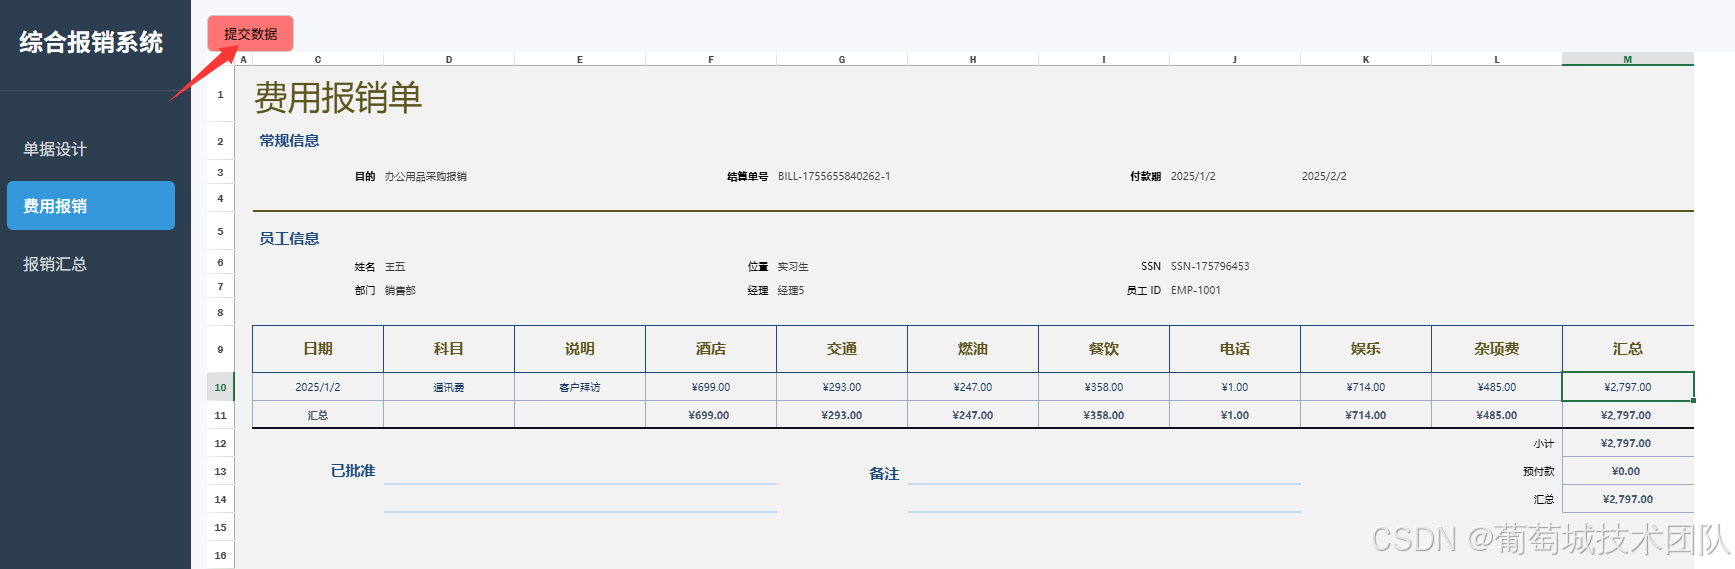Click the 交通 table header
The width and height of the screenshot is (1735, 569).
coord(842,349)
